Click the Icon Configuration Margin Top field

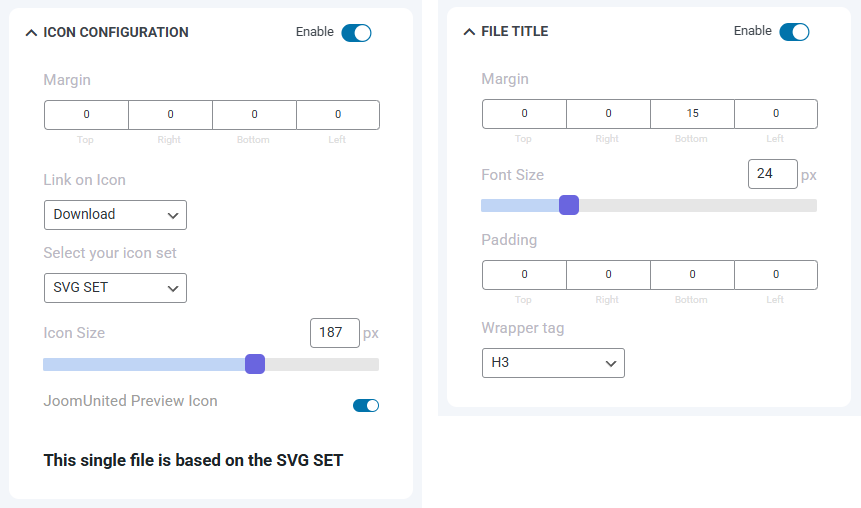(86, 115)
